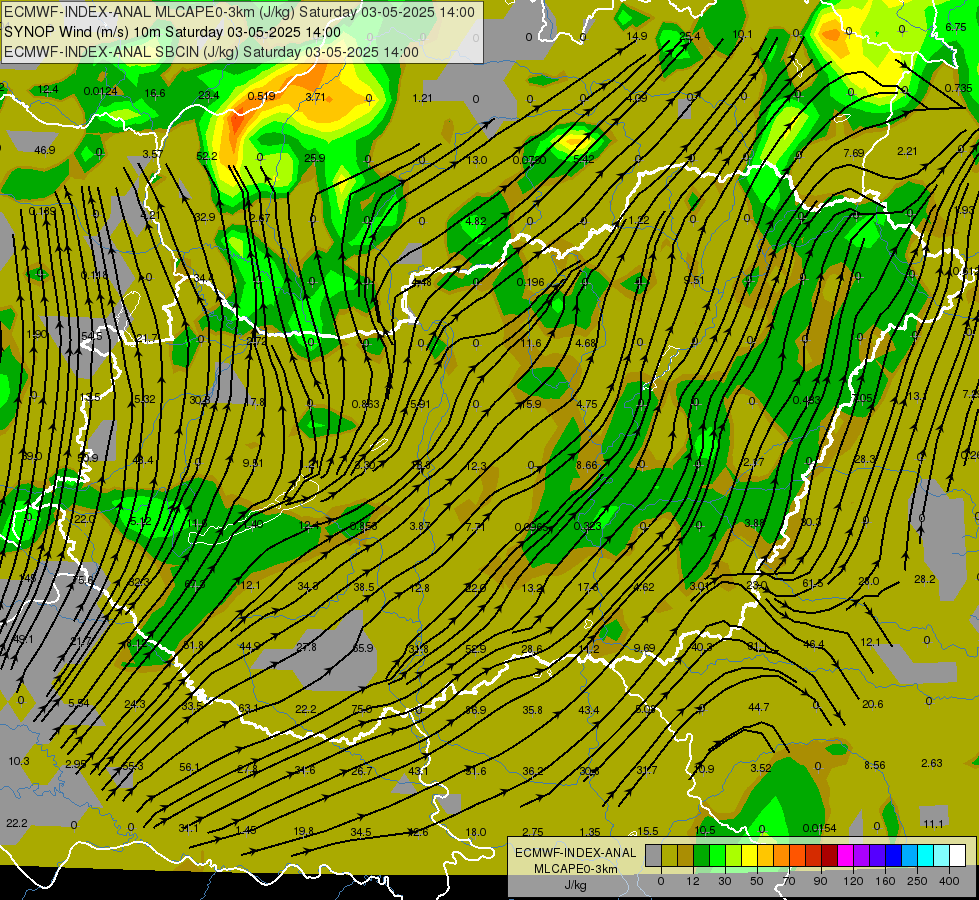Click the map value 7.71
Image resolution: width=979 pixels, height=900 pixels.
(475, 527)
